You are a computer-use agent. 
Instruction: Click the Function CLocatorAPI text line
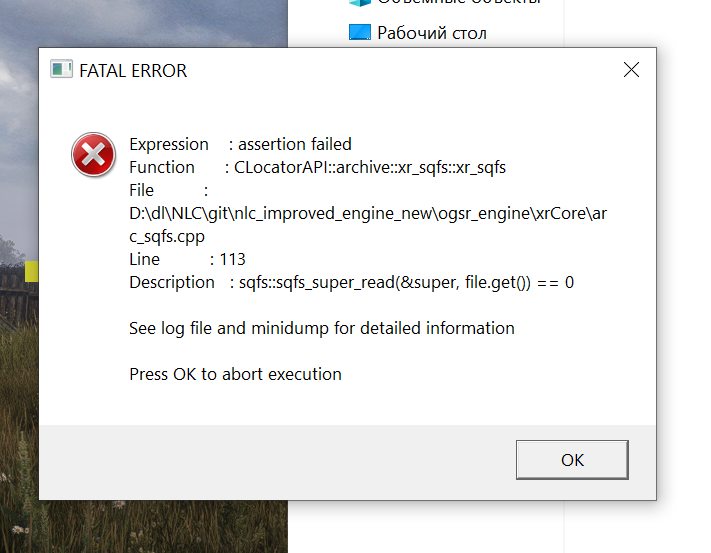point(317,167)
